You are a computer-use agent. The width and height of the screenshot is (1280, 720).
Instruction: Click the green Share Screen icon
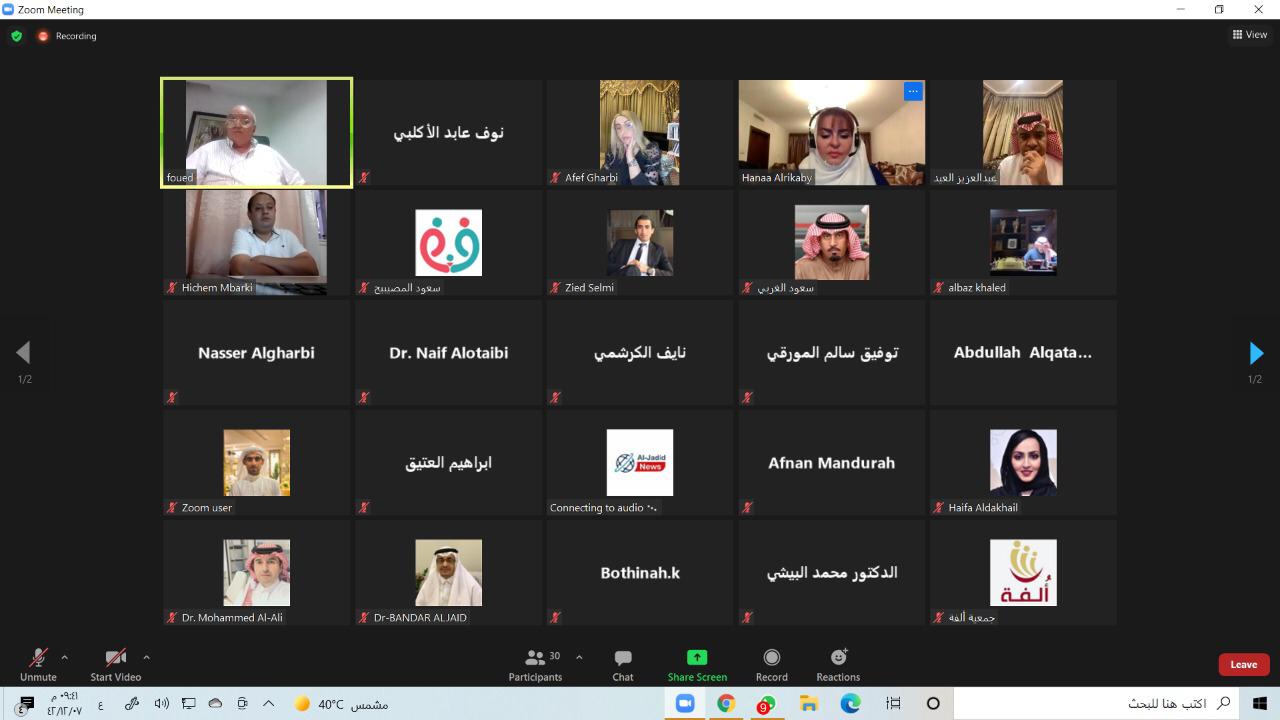point(697,657)
